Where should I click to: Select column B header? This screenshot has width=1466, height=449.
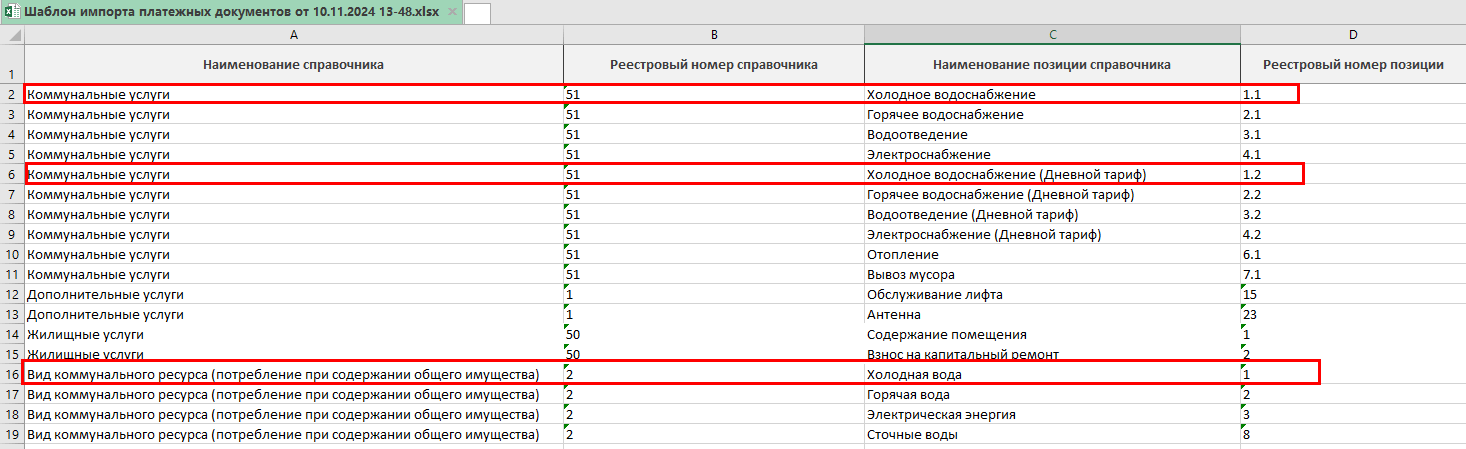point(713,35)
